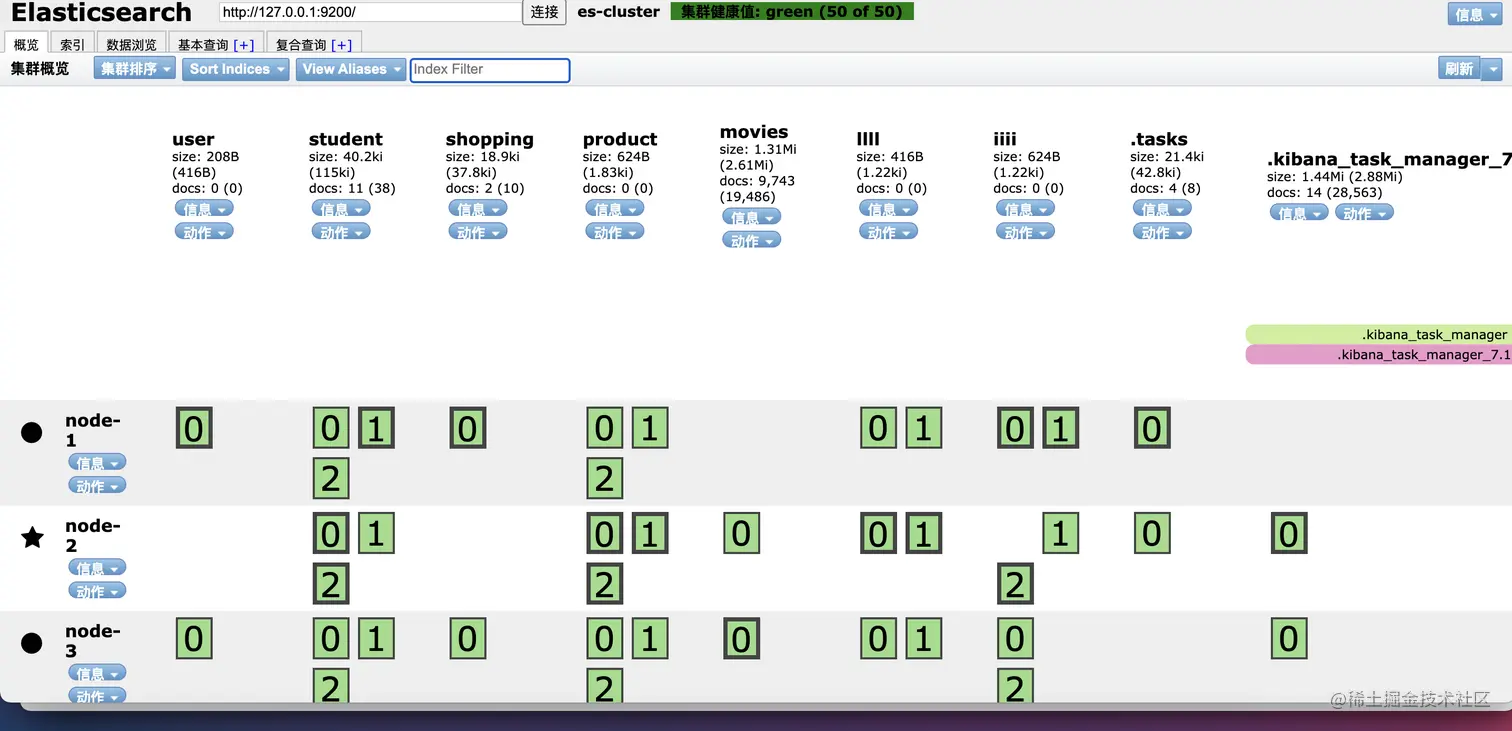Screen dimensions: 1512x731
Task: Open 信息 dropdown under user index
Action: 204,208
